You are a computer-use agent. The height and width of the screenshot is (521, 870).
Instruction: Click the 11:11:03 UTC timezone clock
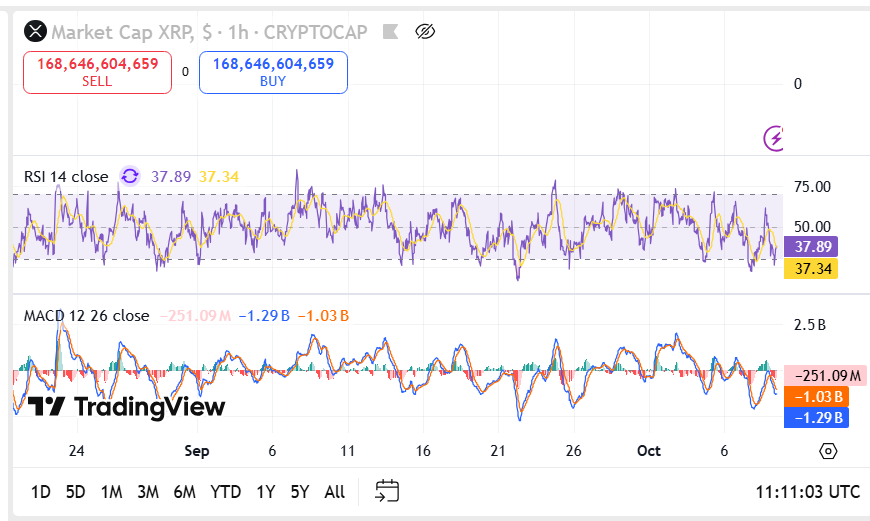point(807,492)
